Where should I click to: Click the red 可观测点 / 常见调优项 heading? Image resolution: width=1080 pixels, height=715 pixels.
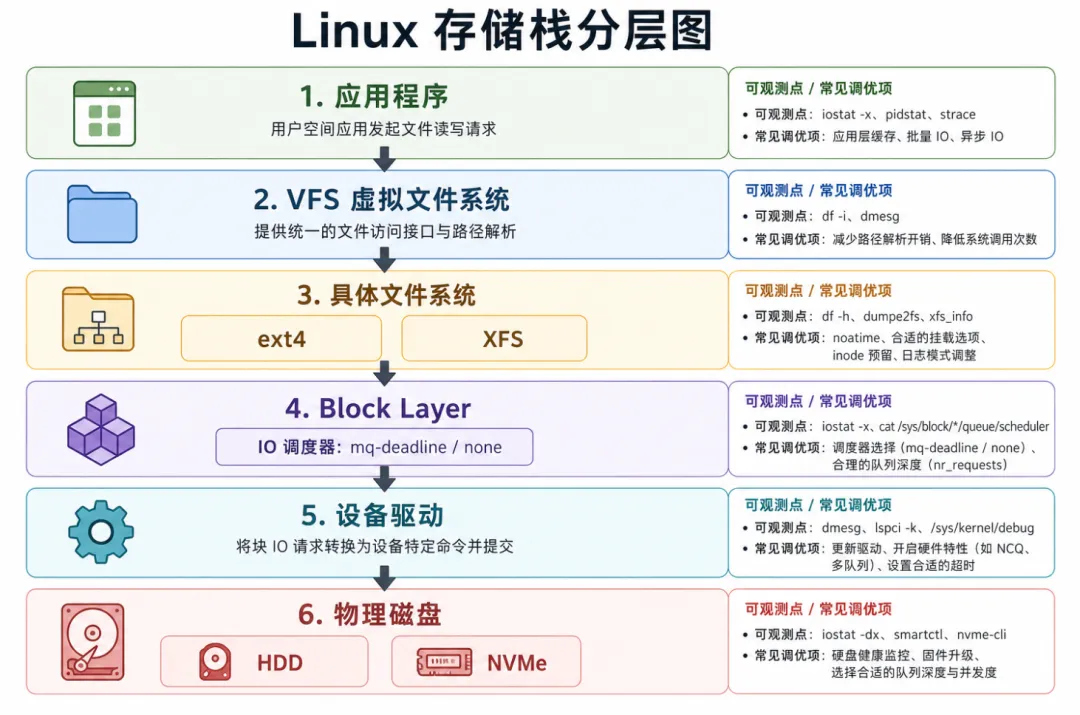pos(818,609)
